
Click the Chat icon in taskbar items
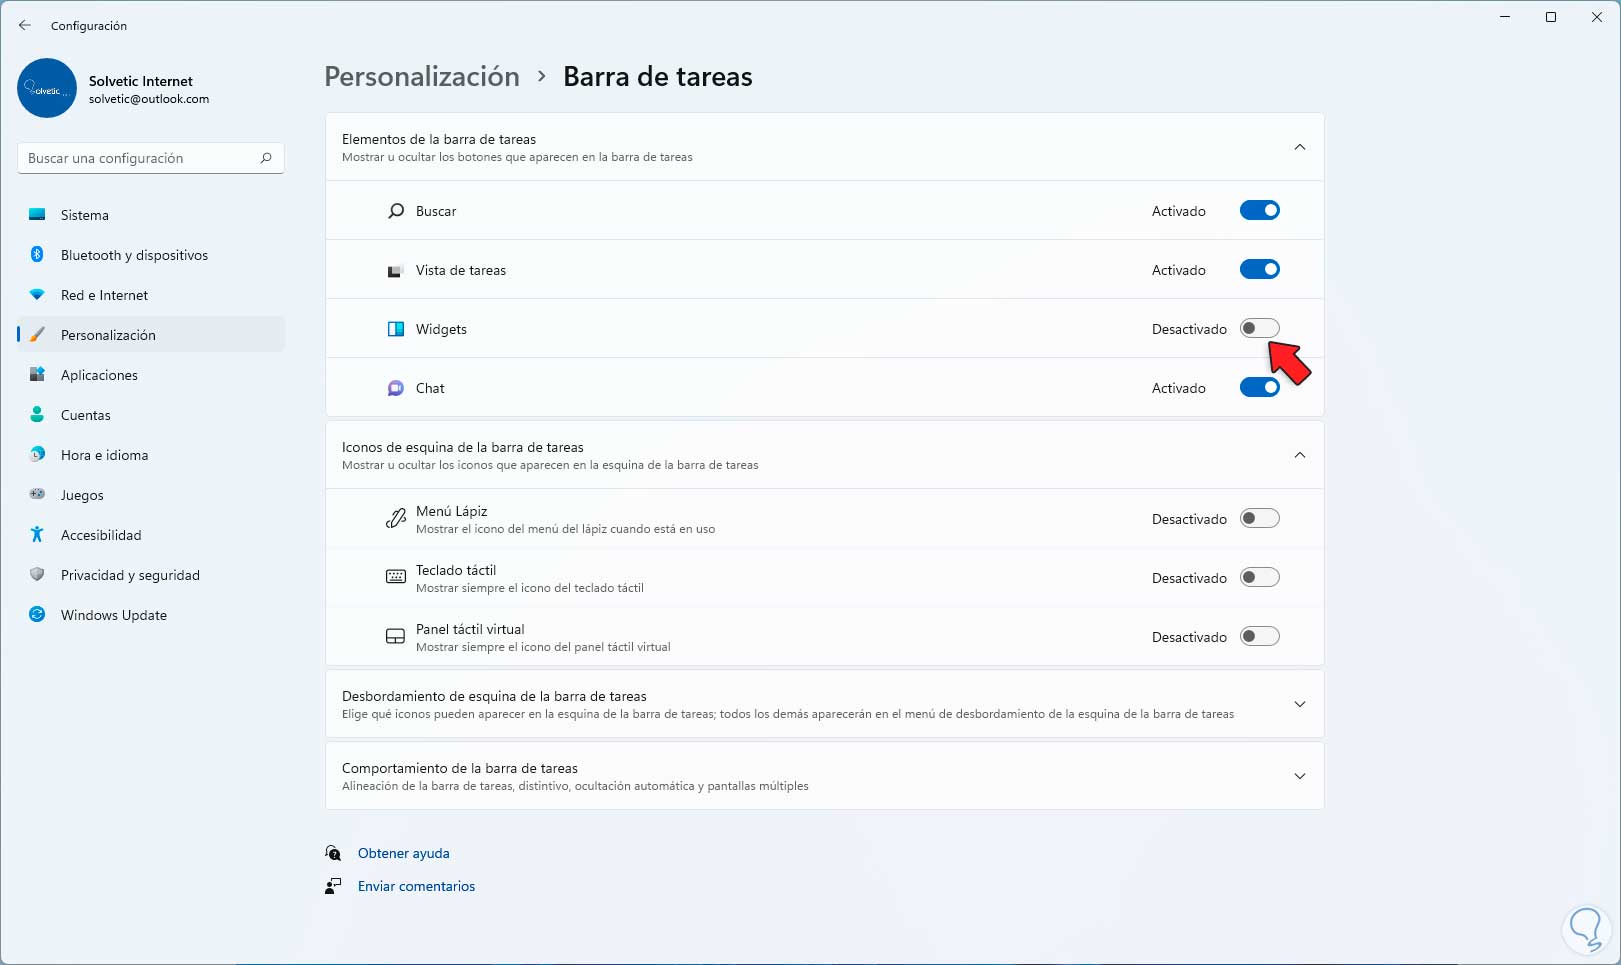point(396,388)
